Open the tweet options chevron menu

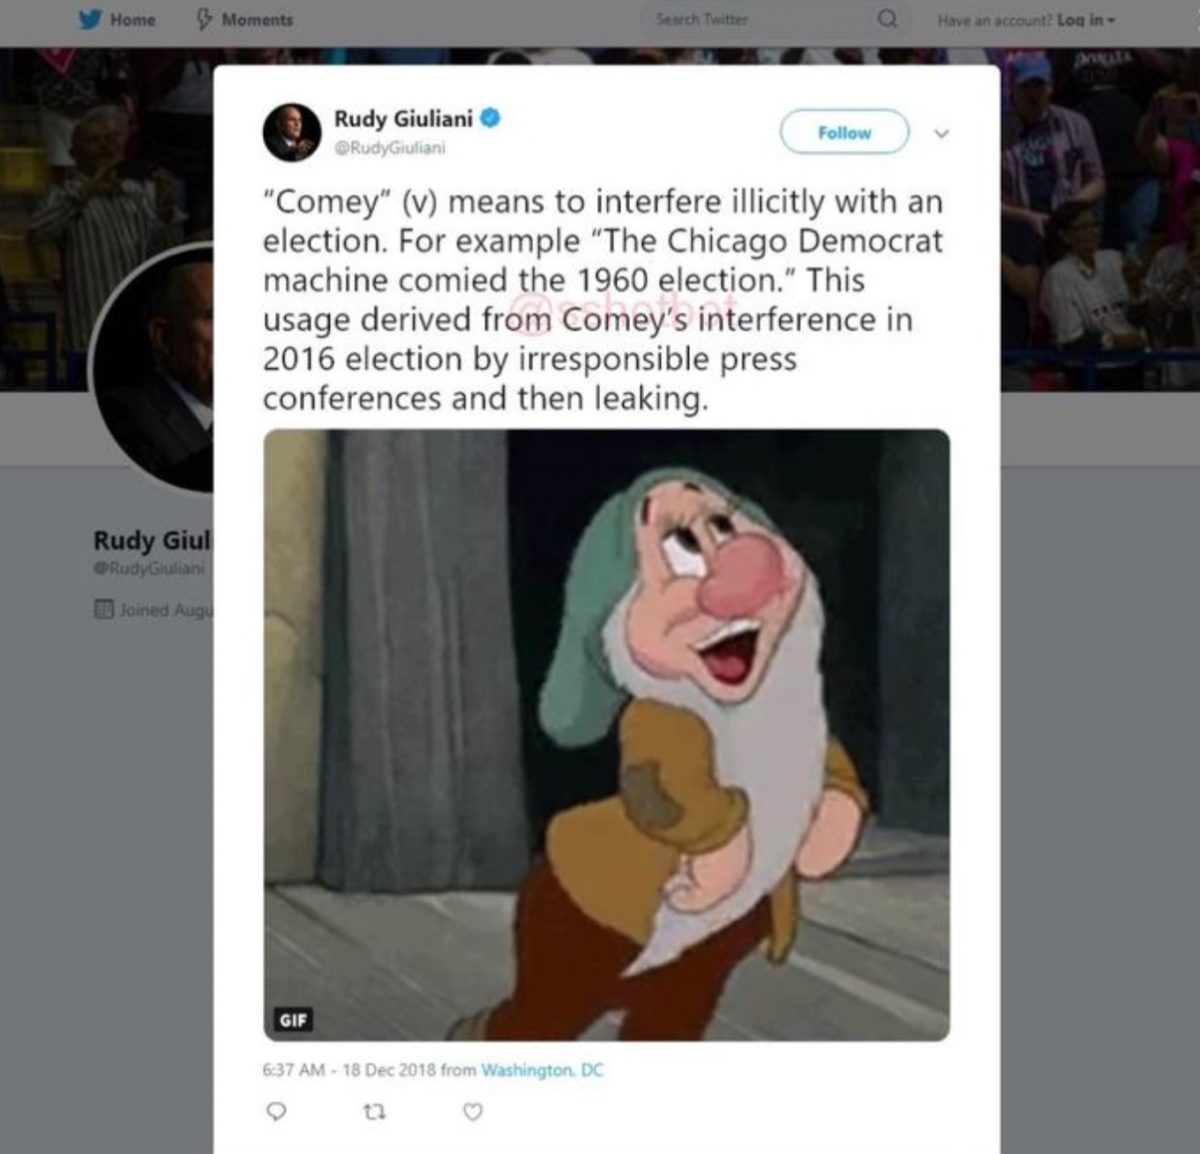[x=940, y=133]
